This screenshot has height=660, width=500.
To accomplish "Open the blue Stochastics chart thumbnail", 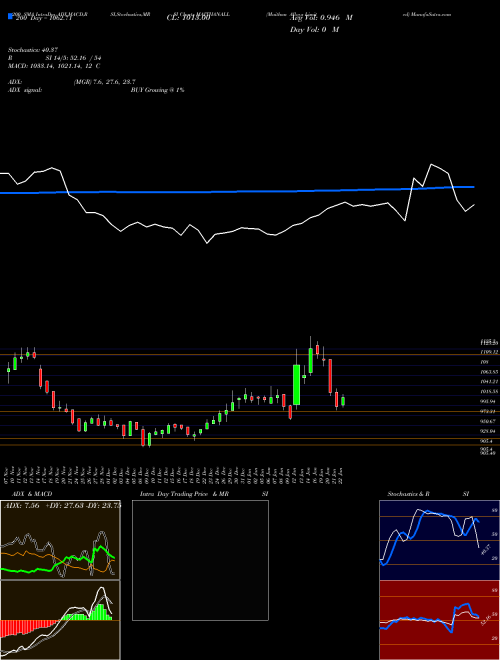I will (439, 540).
